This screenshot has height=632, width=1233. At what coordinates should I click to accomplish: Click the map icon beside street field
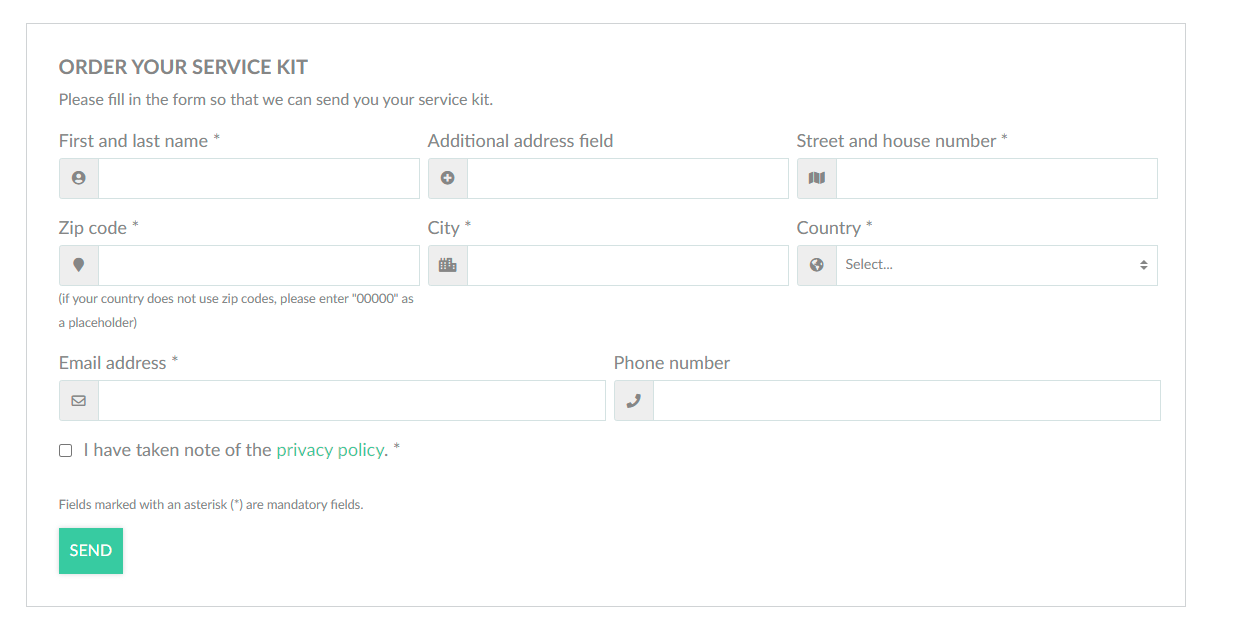(x=817, y=178)
